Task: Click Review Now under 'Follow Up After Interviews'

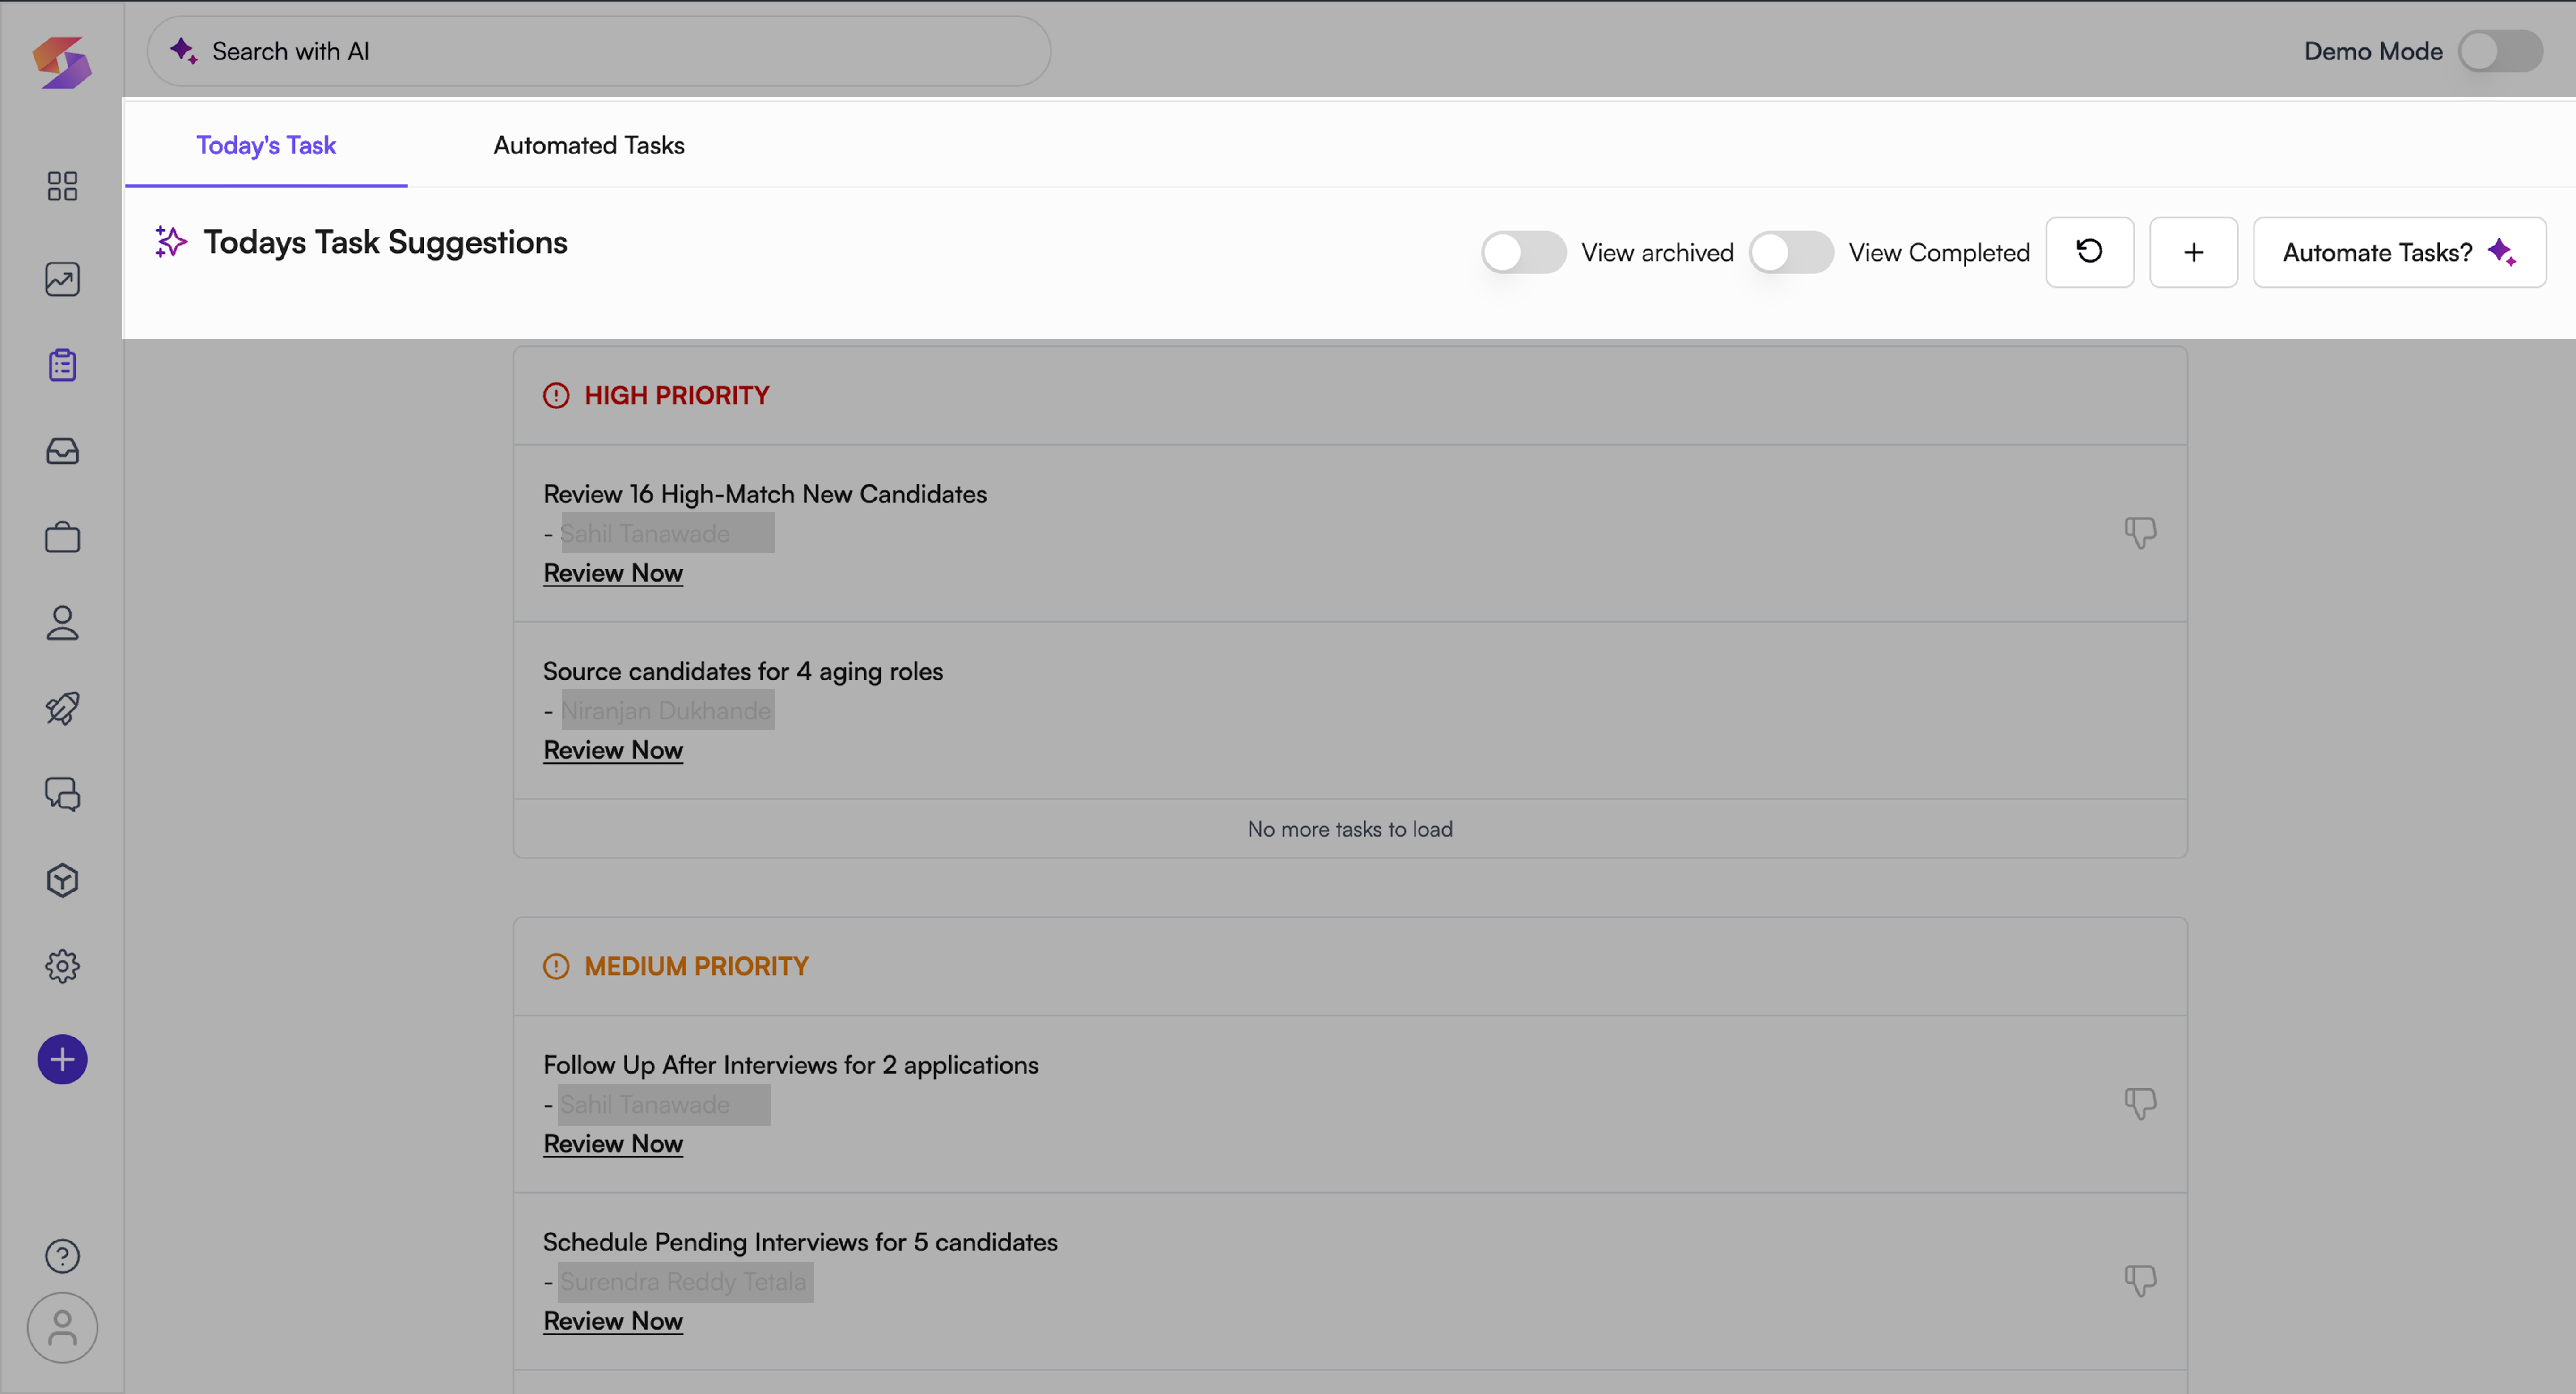Action: click(x=613, y=1144)
